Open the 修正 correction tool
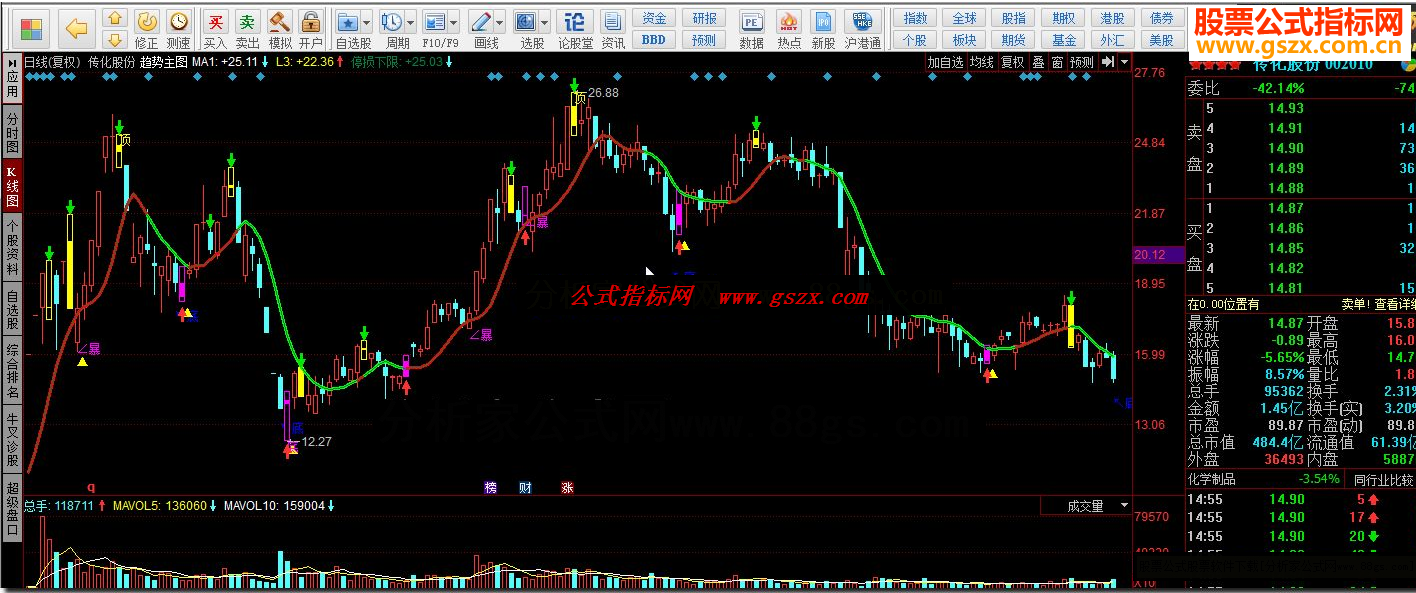This screenshot has height=593, width=1416. tap(146, 28)
